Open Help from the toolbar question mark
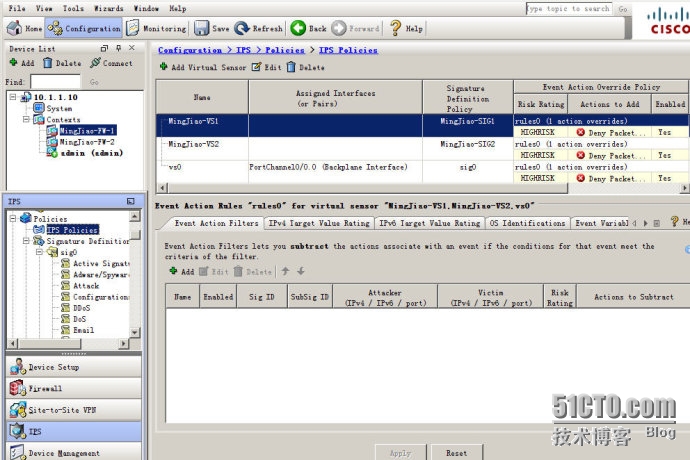 (x=406, y=29)
